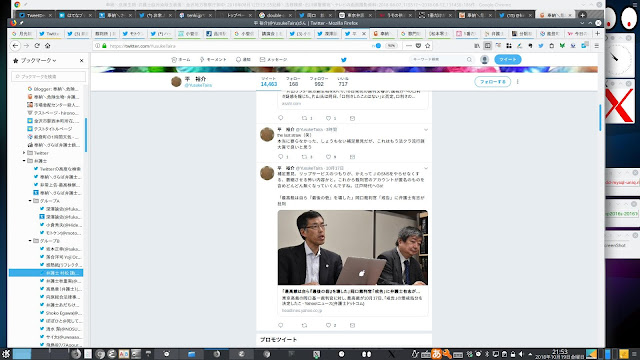640x360 pixels.
Task: Click the フォローする button
Action: click(x=492, y=82)
